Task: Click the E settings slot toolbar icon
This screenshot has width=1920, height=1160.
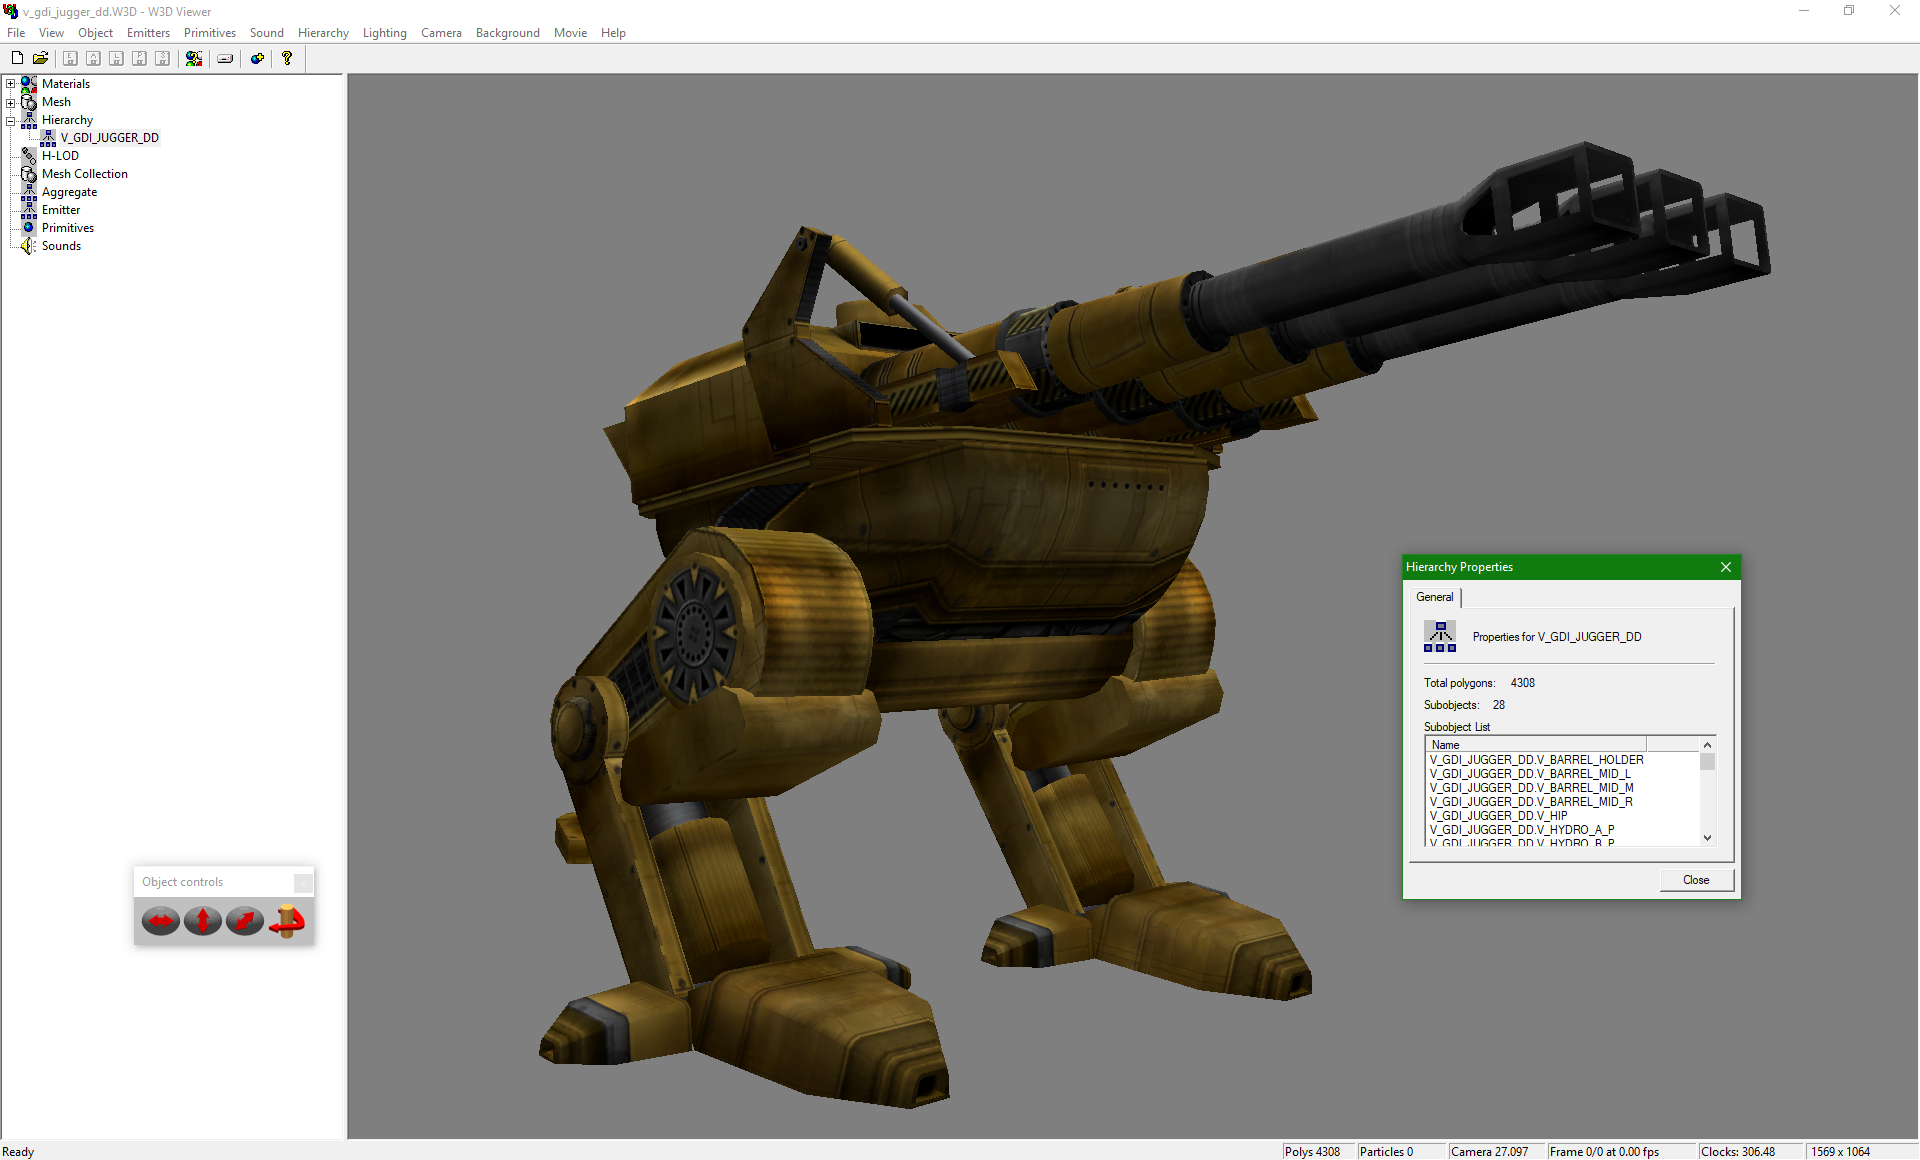Action: pos(70,58)
